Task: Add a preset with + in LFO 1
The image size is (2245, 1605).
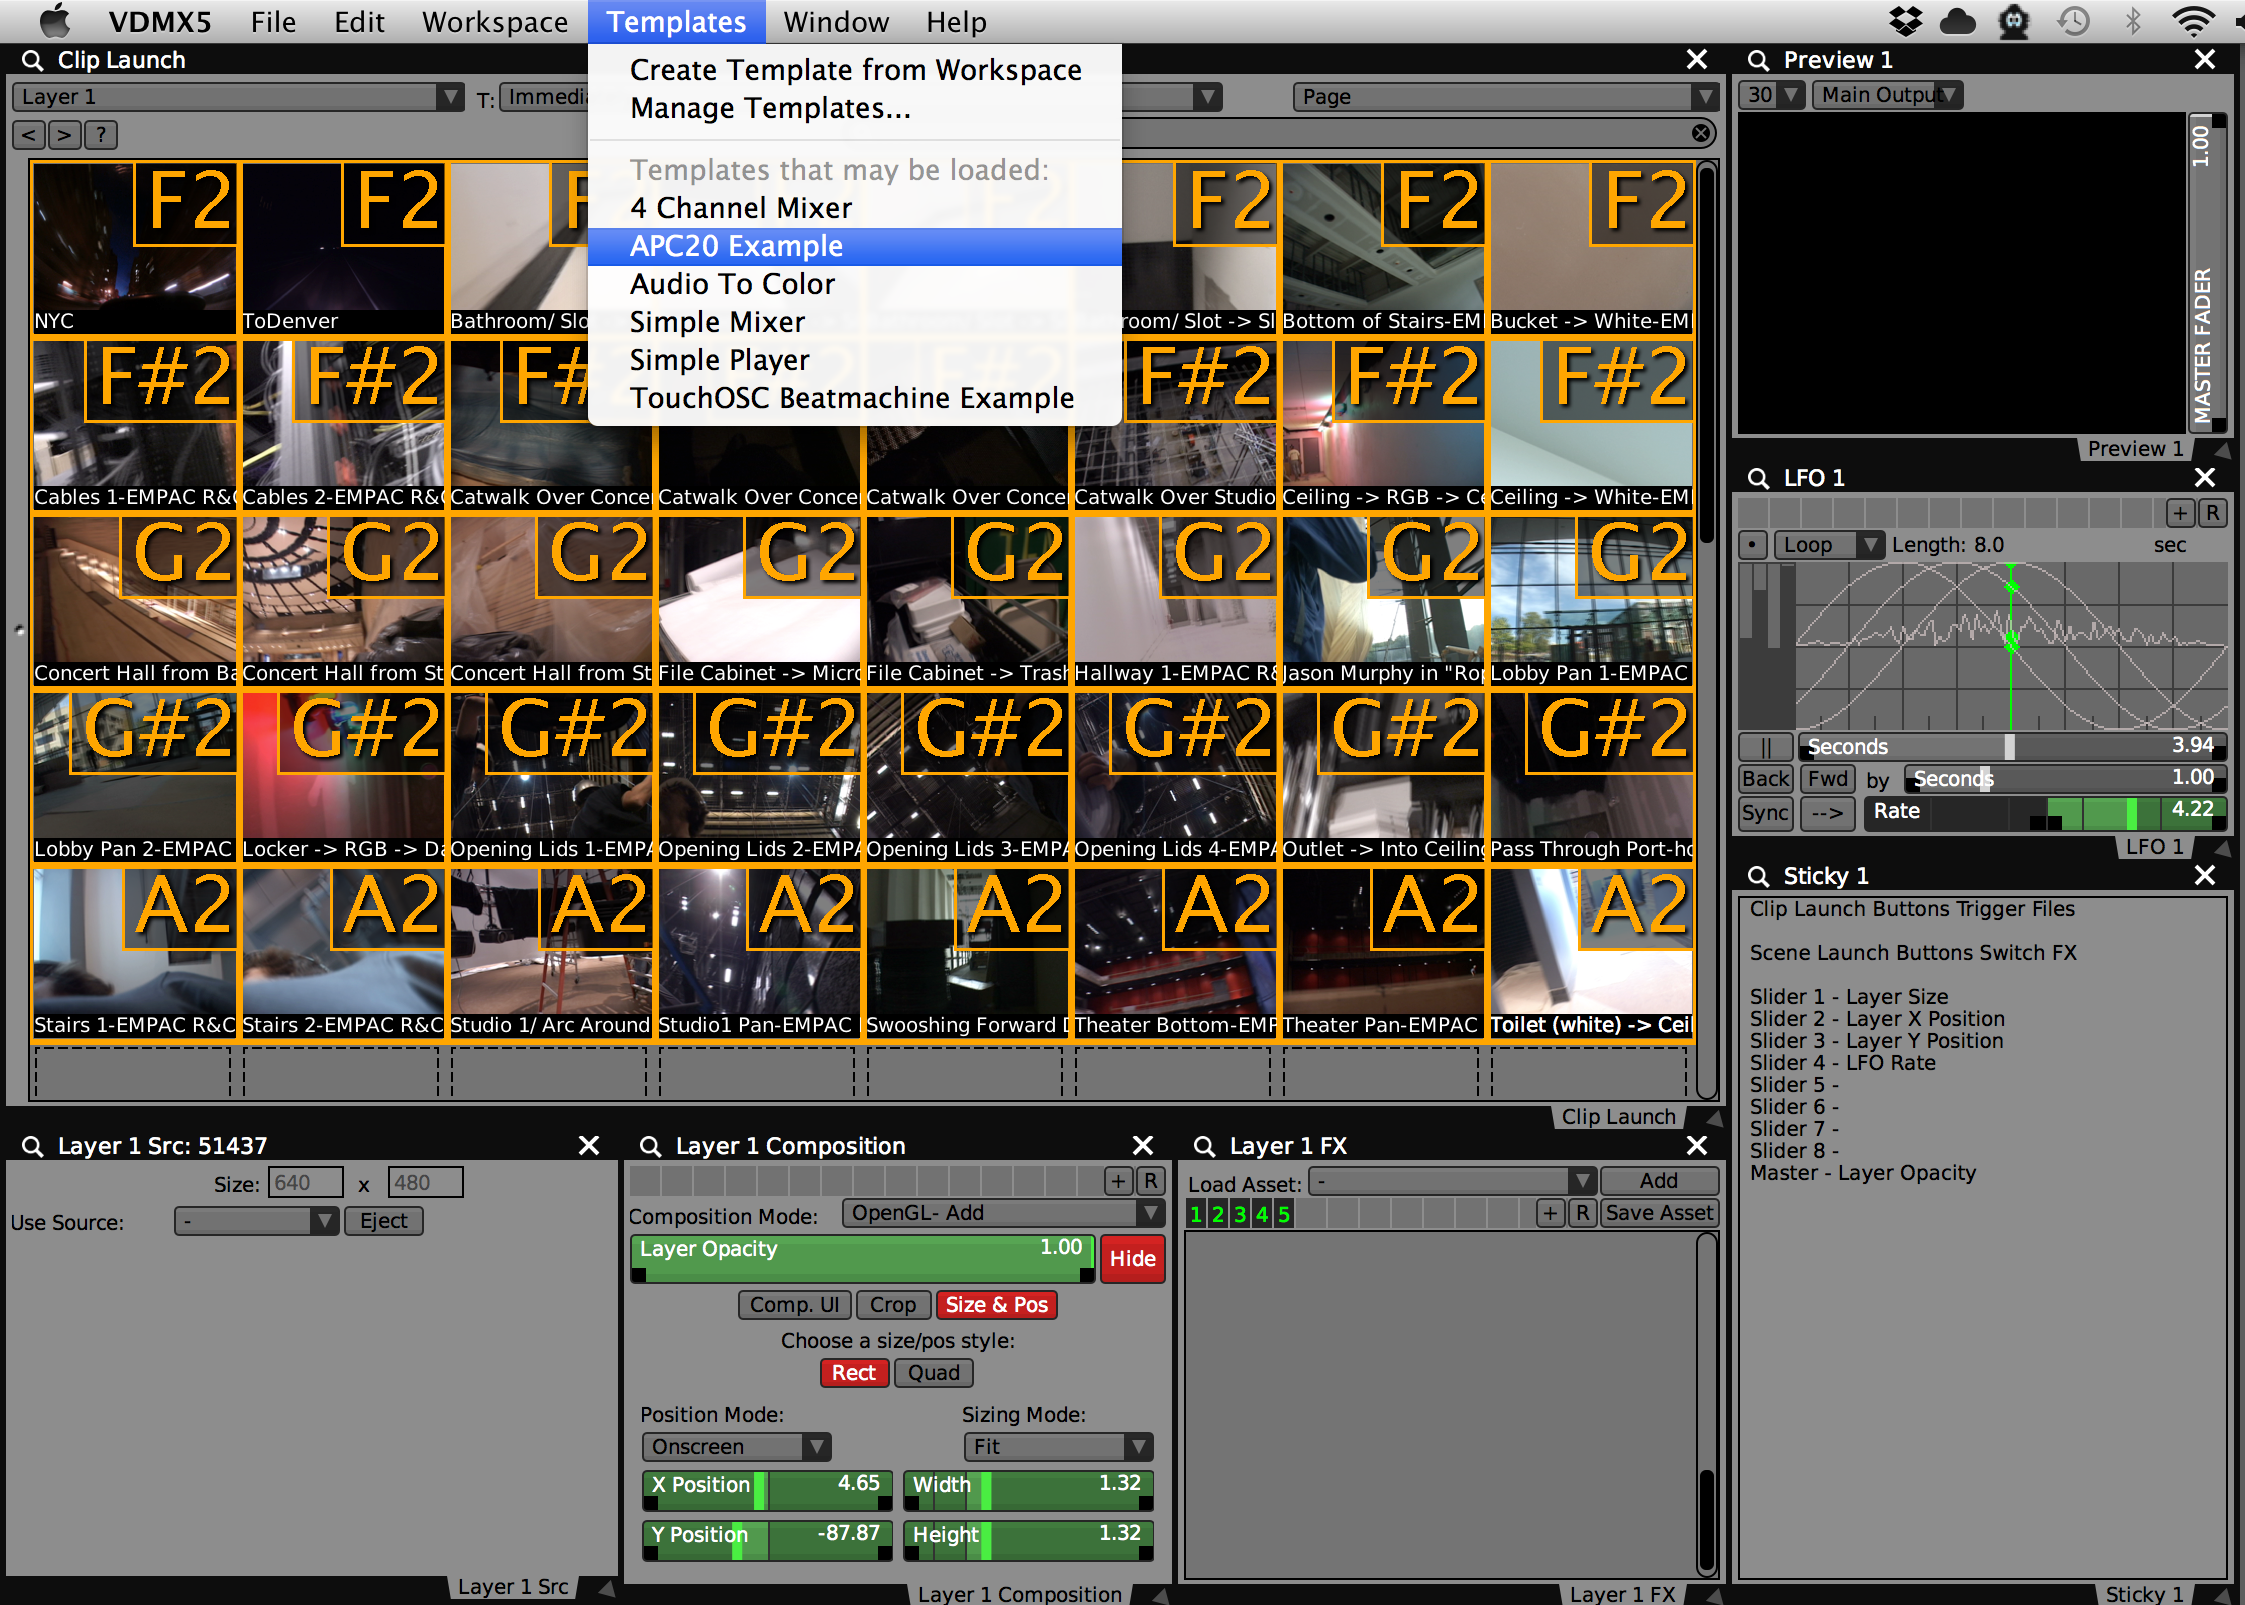Action: tap(2180, 513)
